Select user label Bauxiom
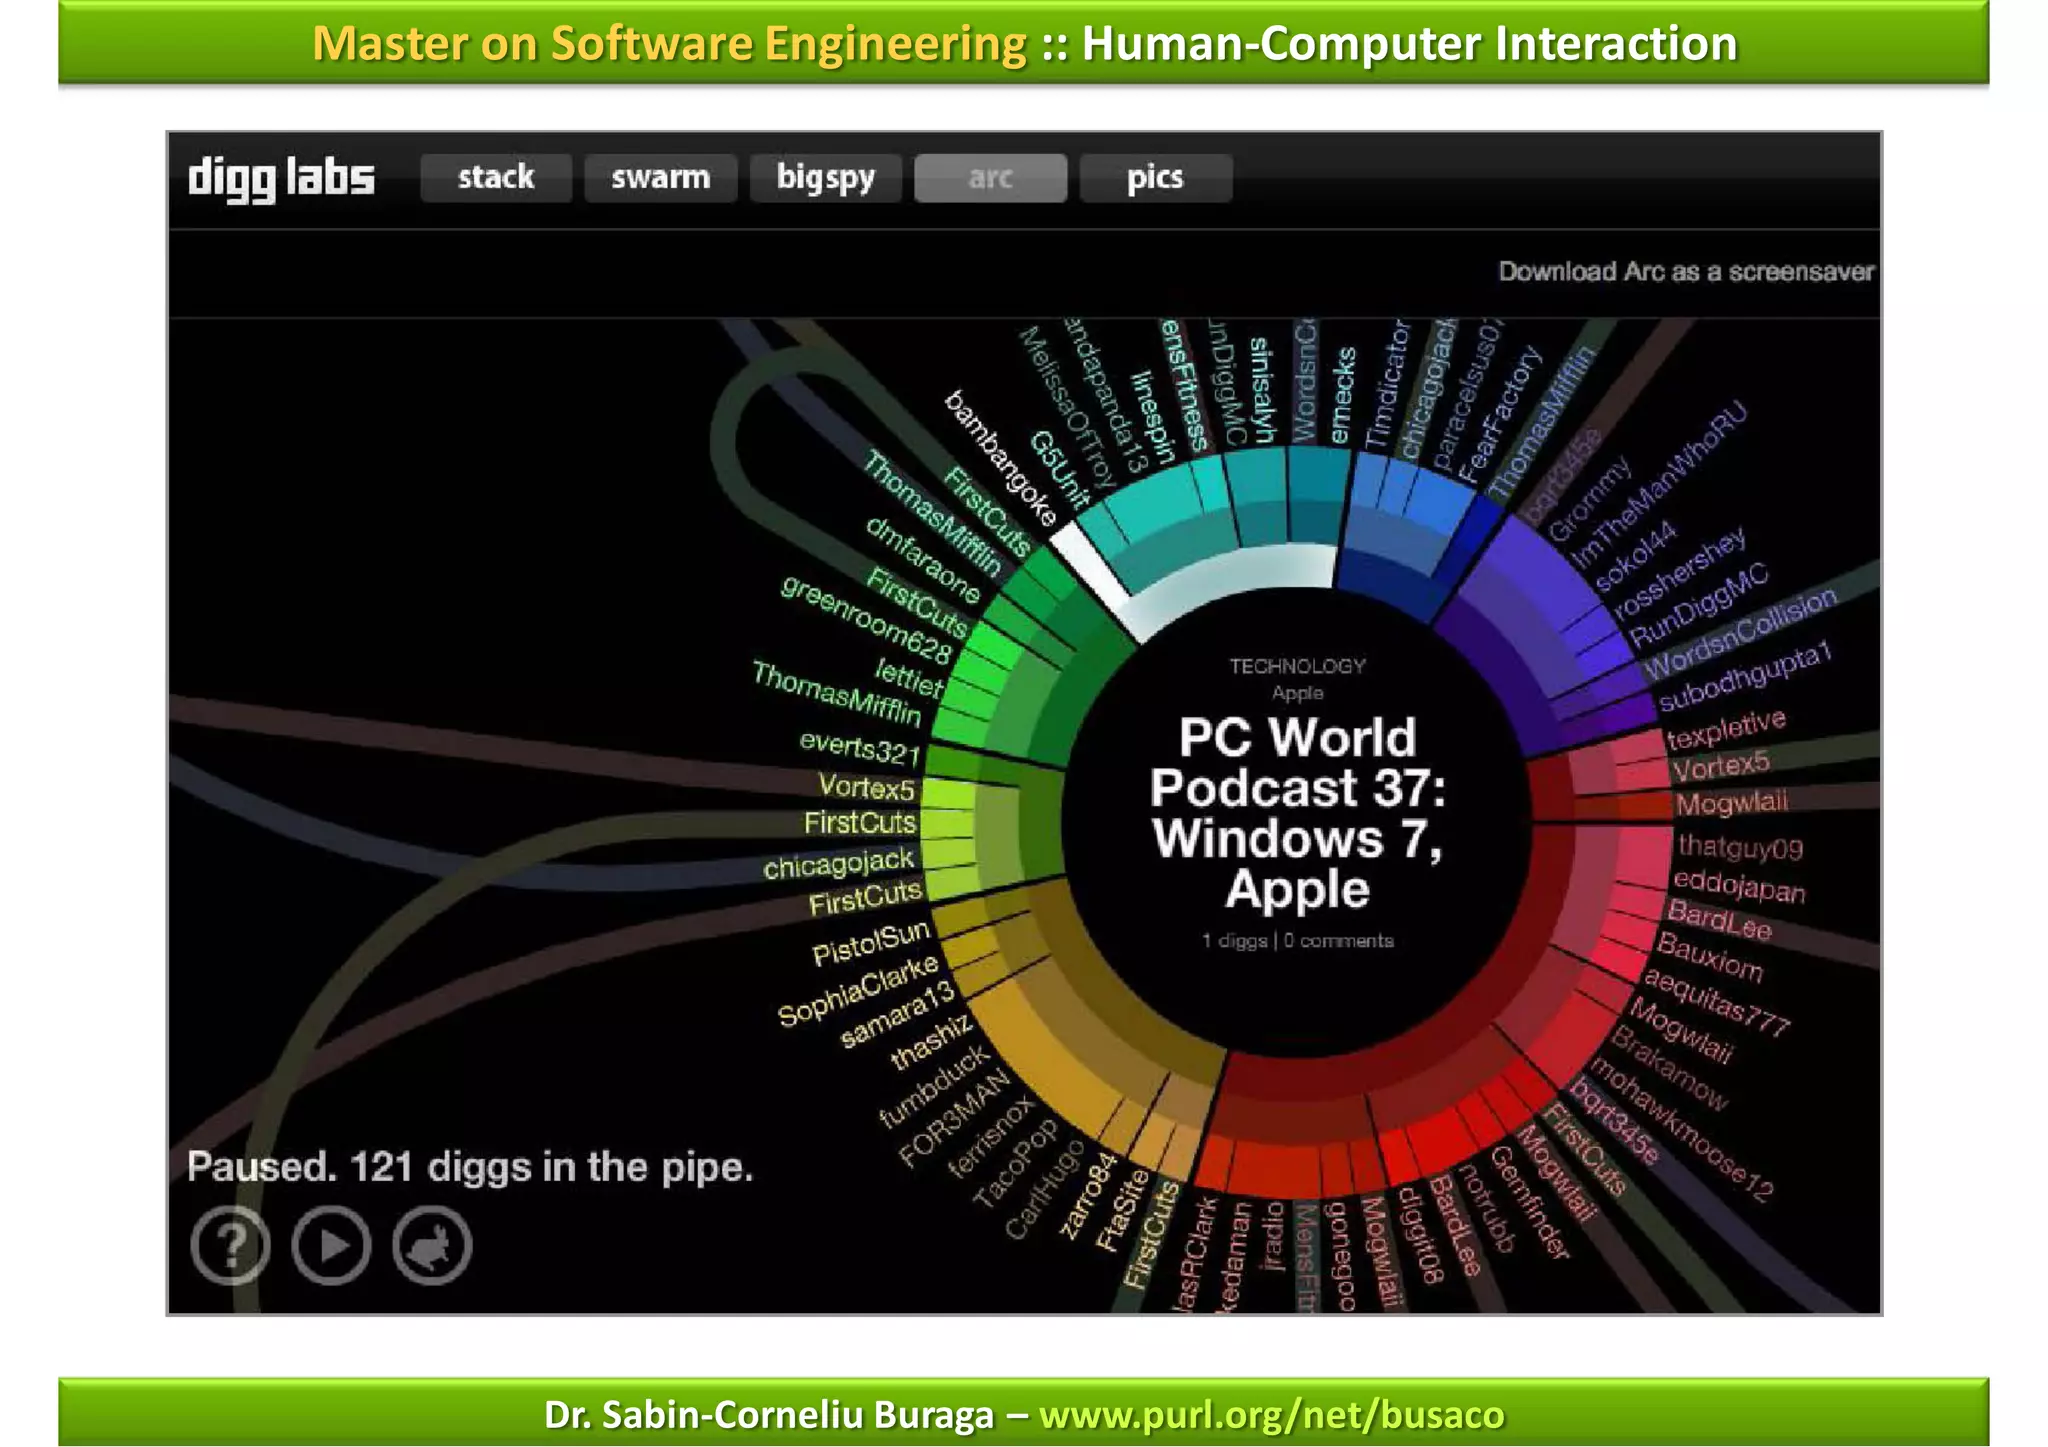2048x1447 pixels. coord(1710,956)
